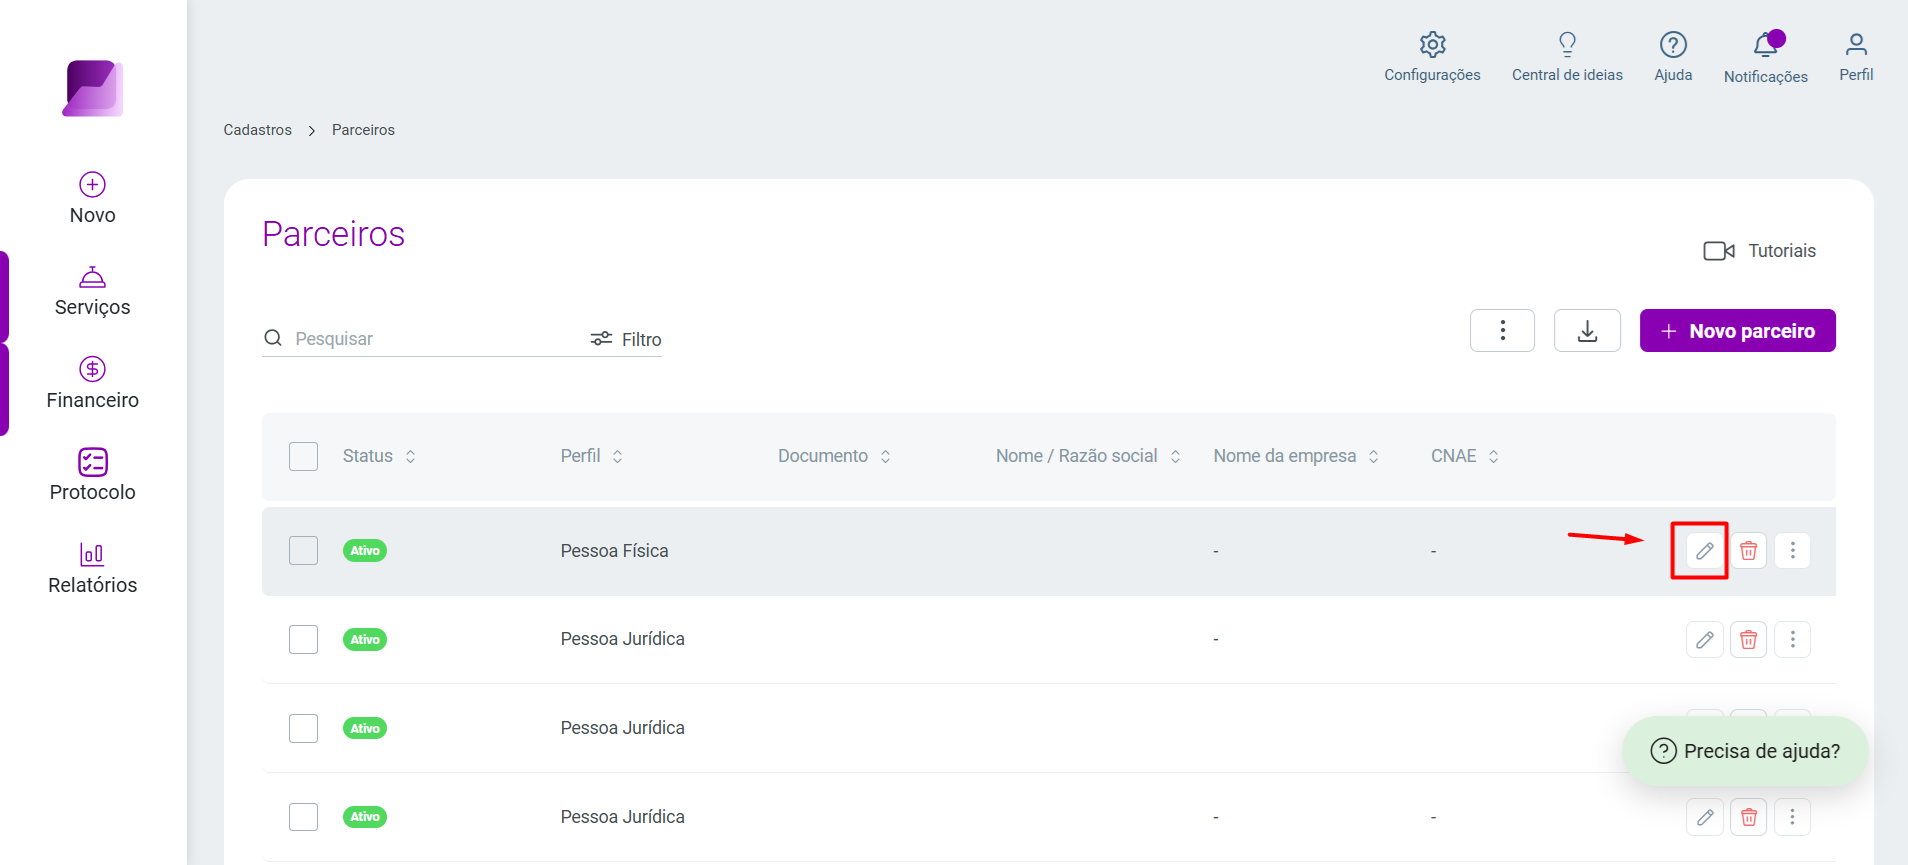
Task: Open more options menu beside download button
Action: click(1502, 331)
